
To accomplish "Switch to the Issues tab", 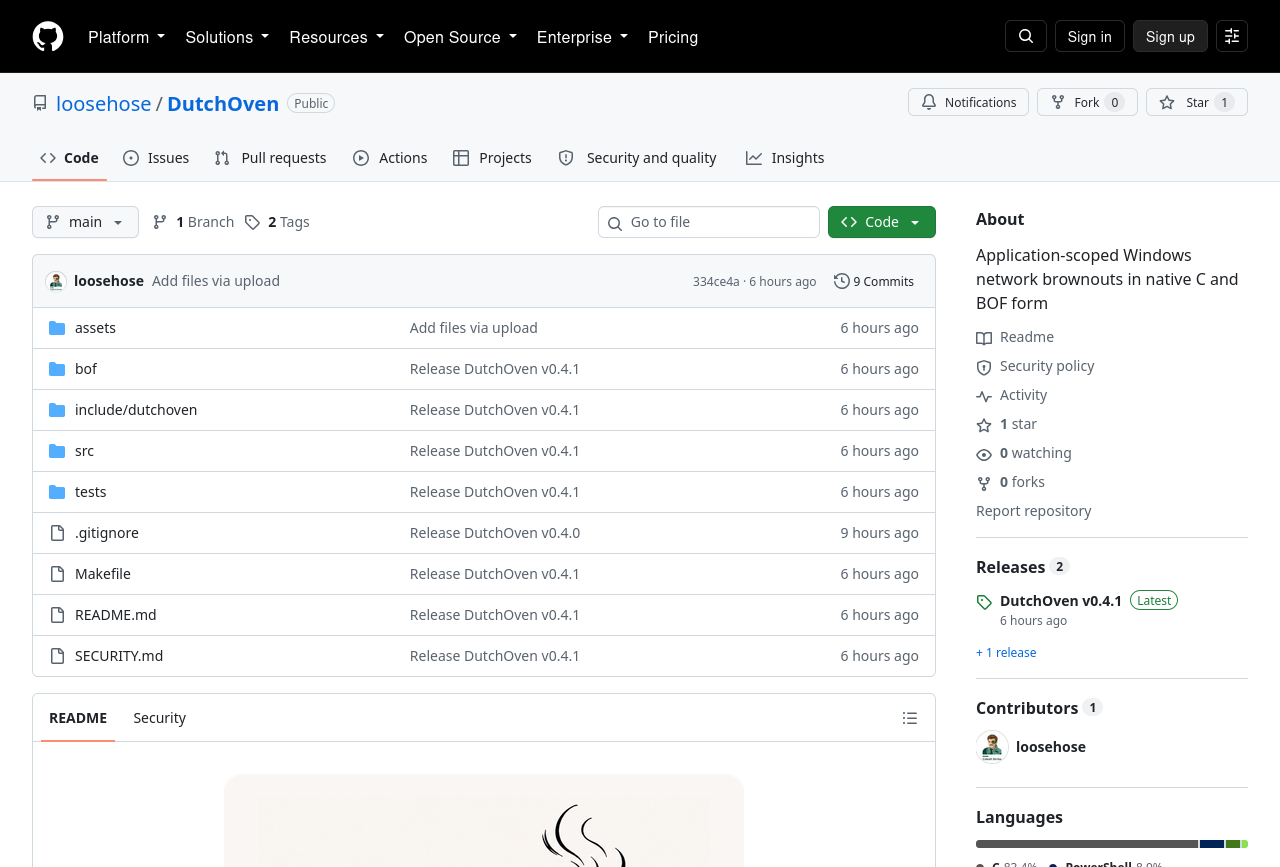I will (156, 158).
